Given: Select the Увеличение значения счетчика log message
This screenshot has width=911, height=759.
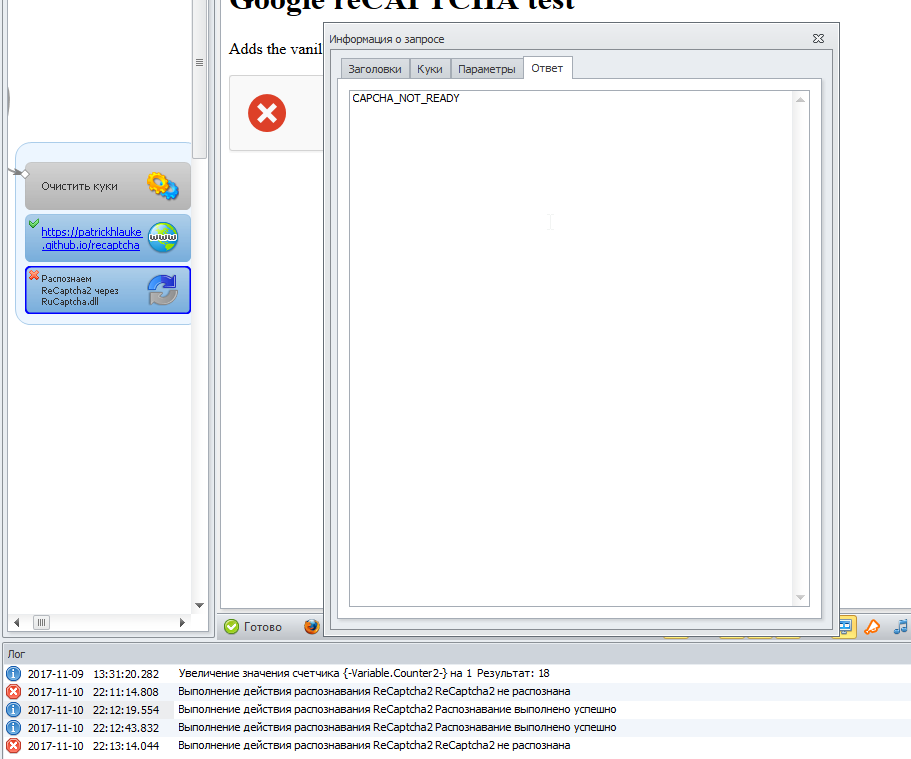Looking at the screenshot, I should click(364, 674).
